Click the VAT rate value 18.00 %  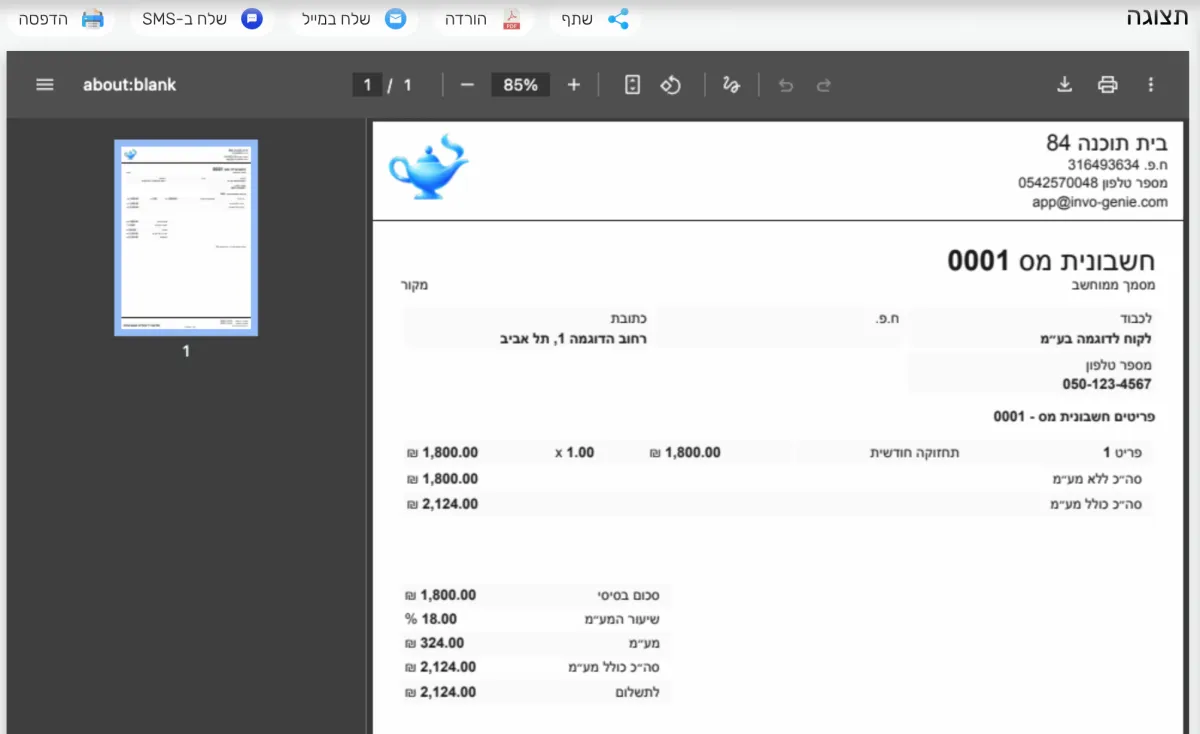431,619
